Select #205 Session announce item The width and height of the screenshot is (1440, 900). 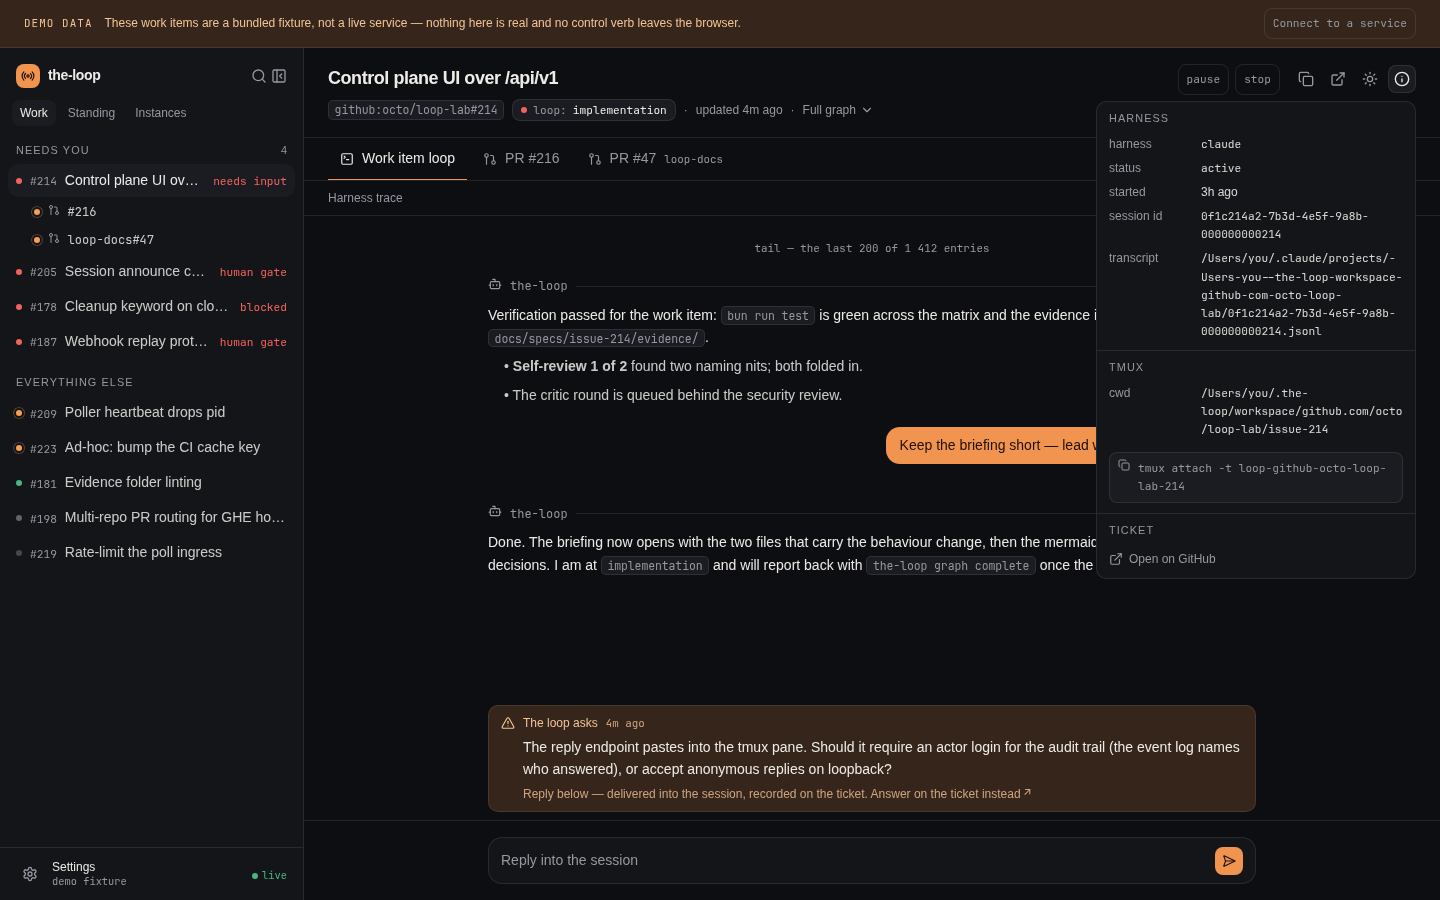coord(152,272)
